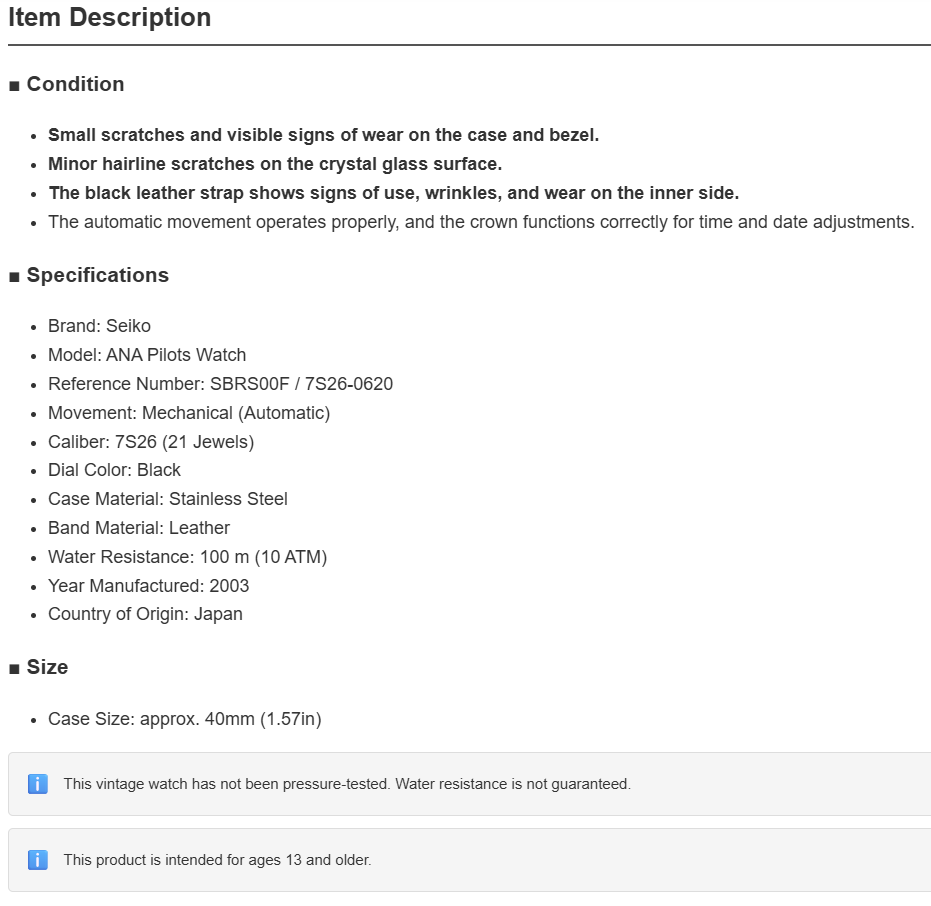Click the Water Resistance: 100 m line
Screen dimensions: 931x906
click(x=188, y=557)
